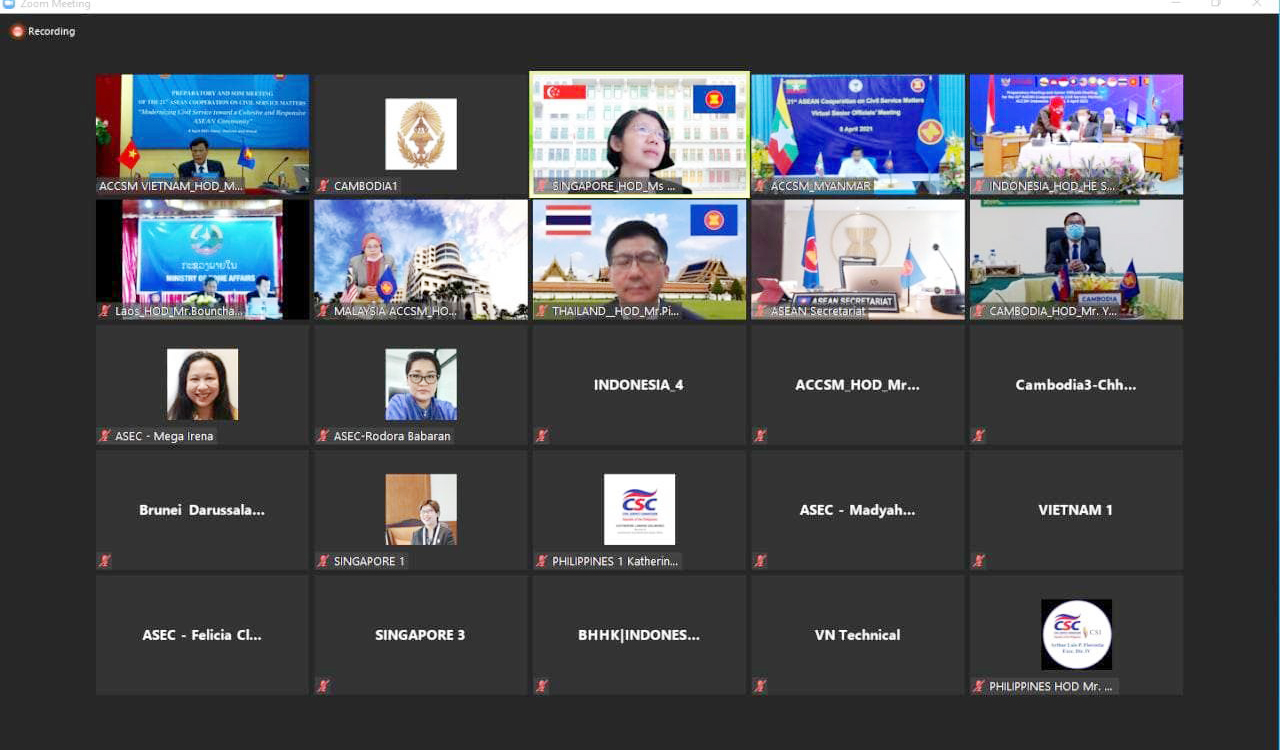Maximize the Zoom Meeting window
1280x750 pixels.
1215,5
